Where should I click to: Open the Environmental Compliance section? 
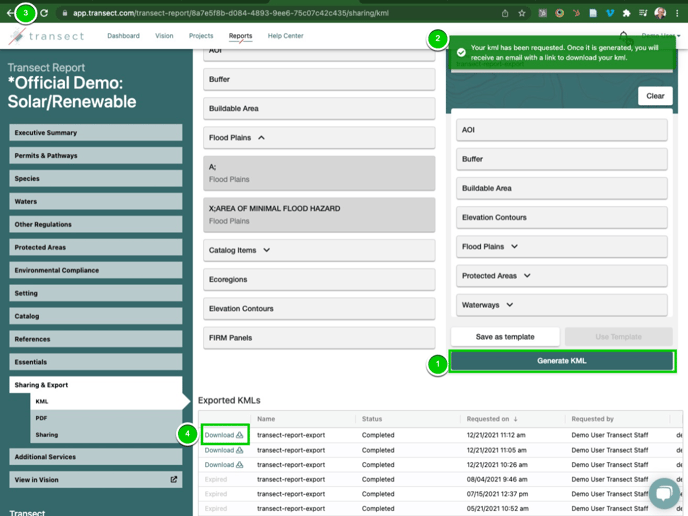click(x=96, y=270)
